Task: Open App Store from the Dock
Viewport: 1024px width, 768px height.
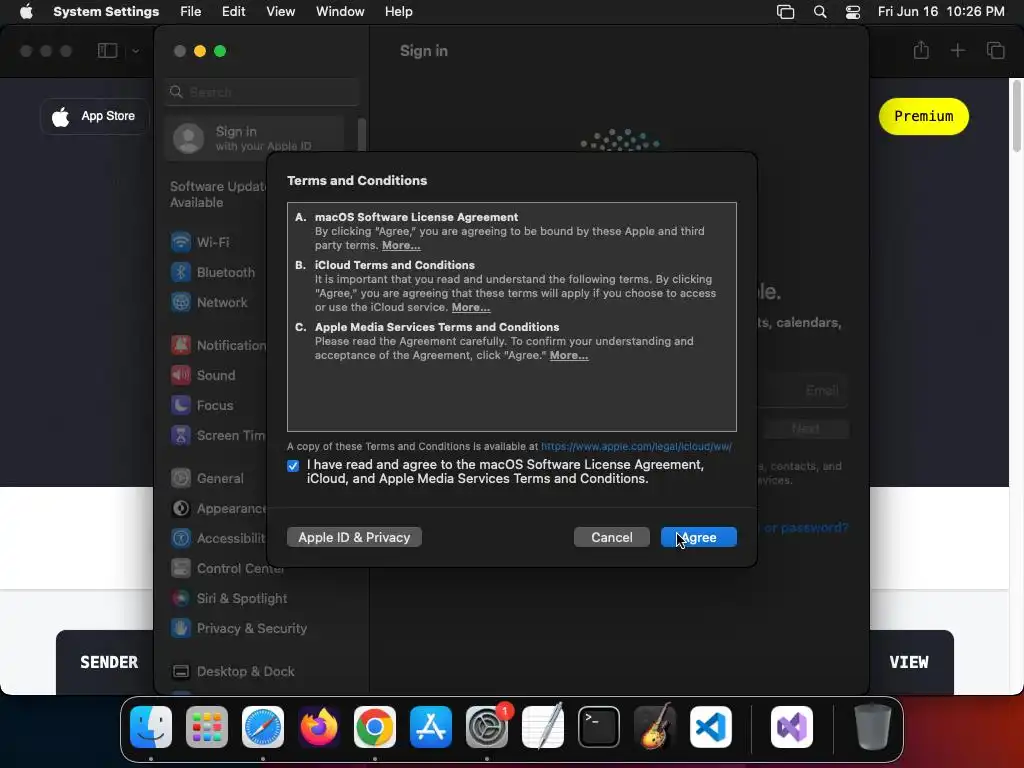Action: [x=431, y=726]
